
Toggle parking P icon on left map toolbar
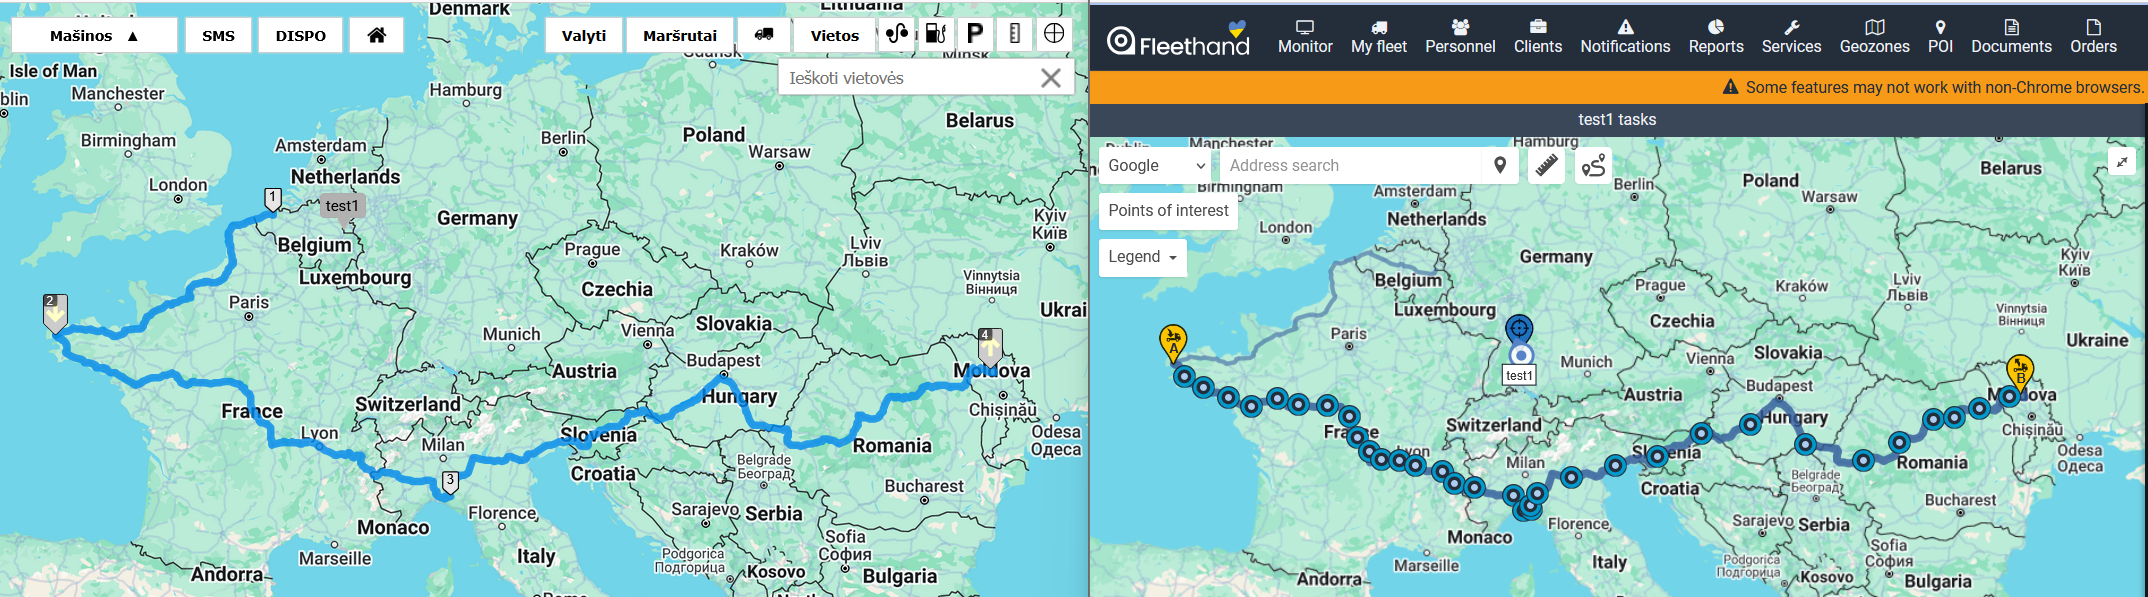(975, 35)
